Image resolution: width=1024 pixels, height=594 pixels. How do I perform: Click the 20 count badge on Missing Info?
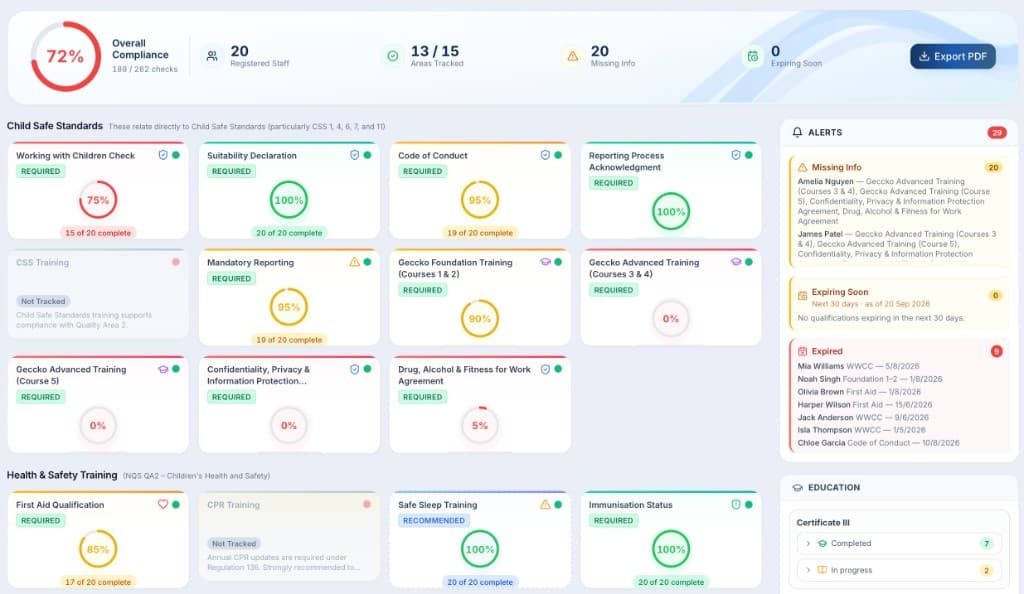coord(993,167)
